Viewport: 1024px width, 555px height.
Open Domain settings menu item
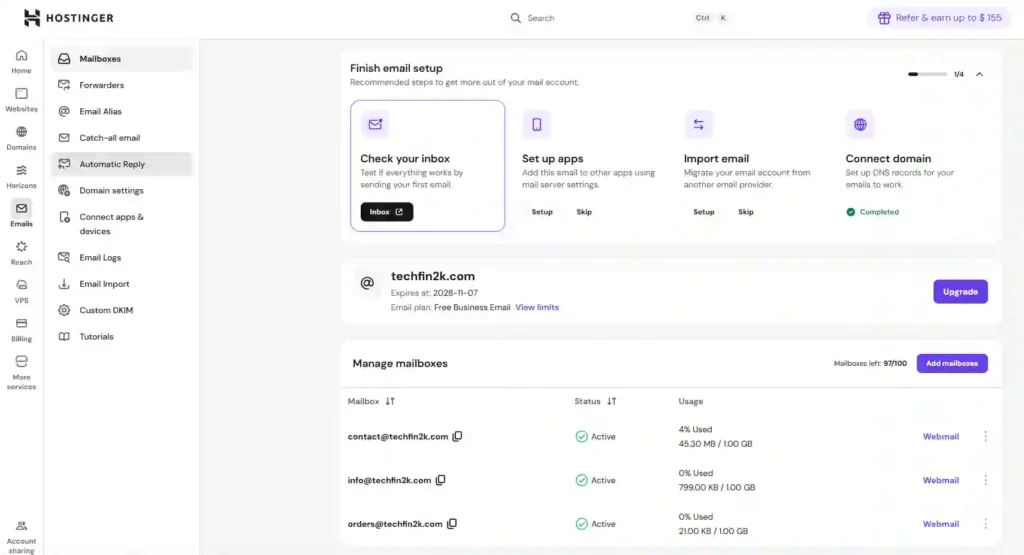pyautogui.click(x=121, y=191)
